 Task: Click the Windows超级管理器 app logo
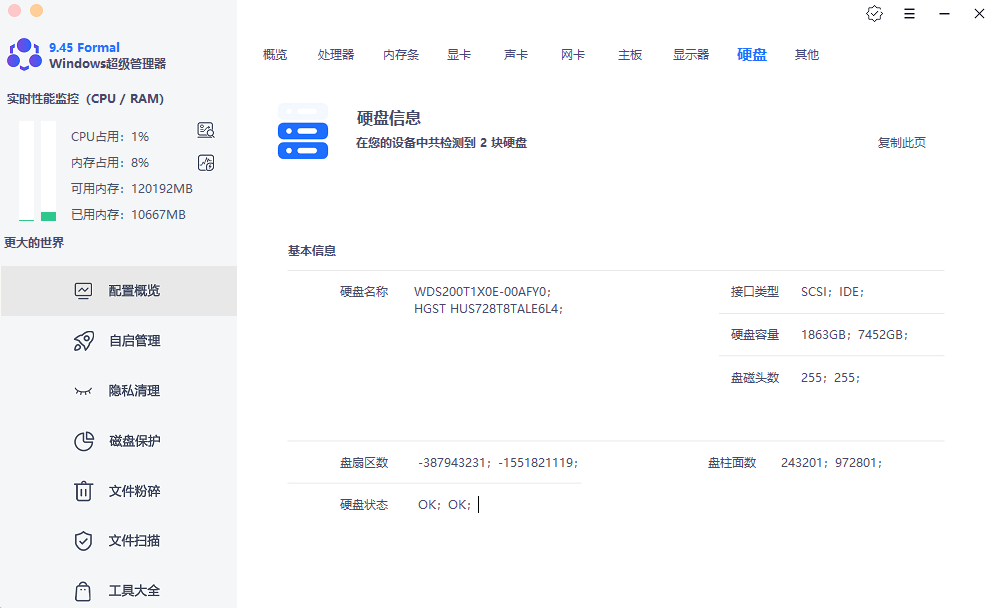coord(24,55)
